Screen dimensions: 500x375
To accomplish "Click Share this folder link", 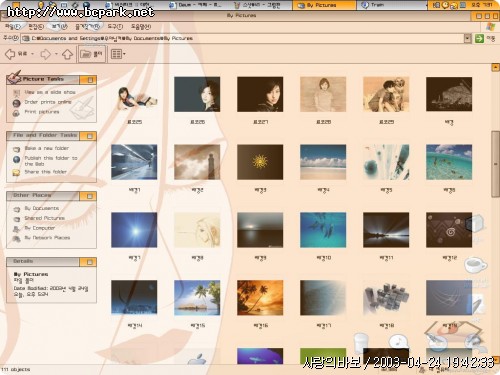I will (x=46, y=172).
